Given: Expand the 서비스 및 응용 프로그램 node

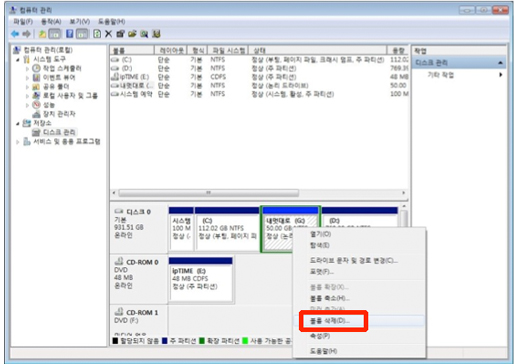Looking at the screenshot, I should [x=18, y=142].
